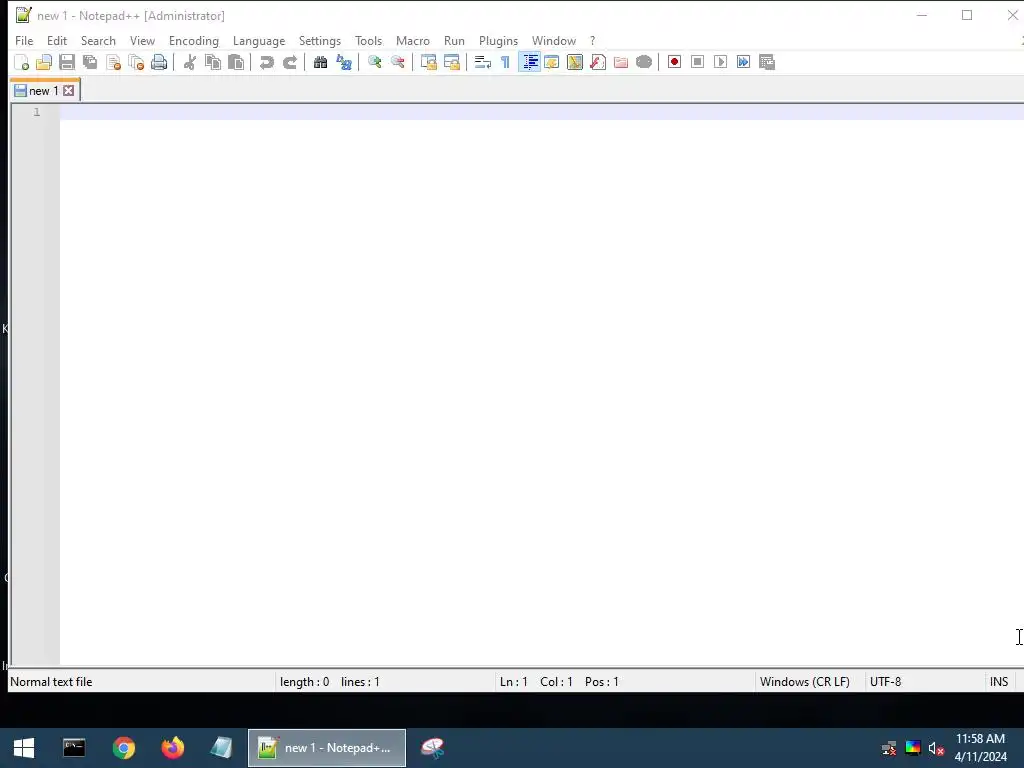Copy the selection with the Copy toolbar icon
Viewport: 1024px width, 768px height.
[213, 62]
